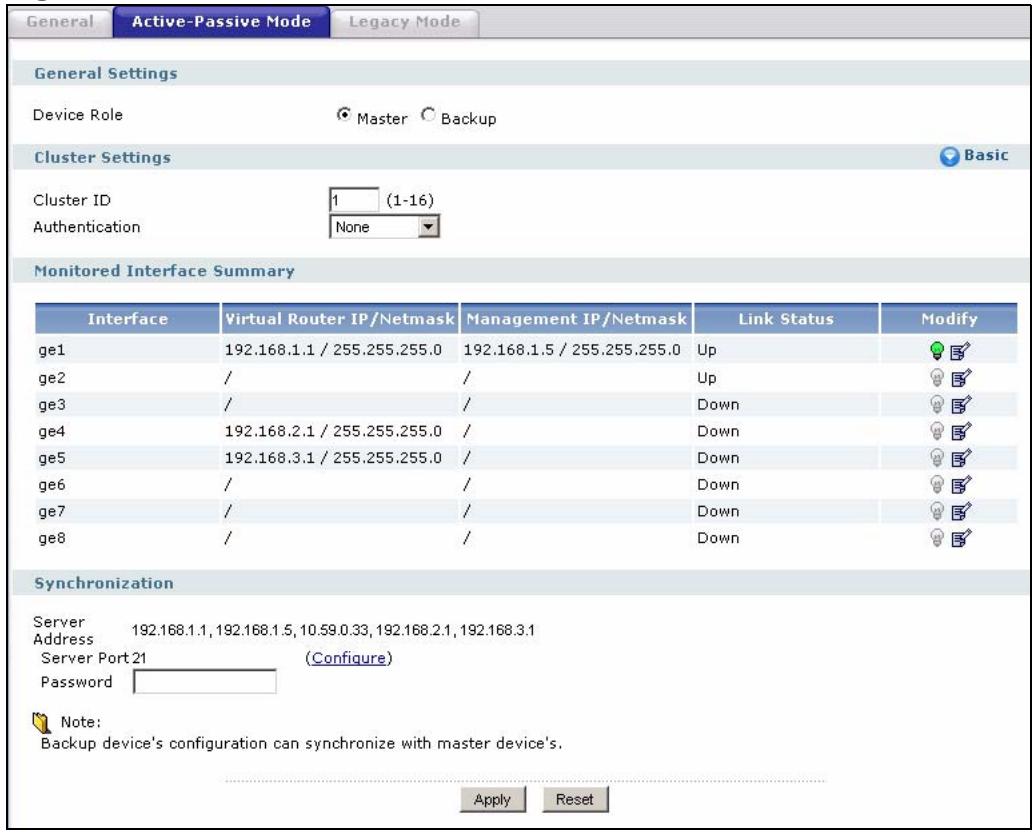Click the Cluster Settings heading
The width and height of the screenshot is (1034, 834).
point(102,158)
